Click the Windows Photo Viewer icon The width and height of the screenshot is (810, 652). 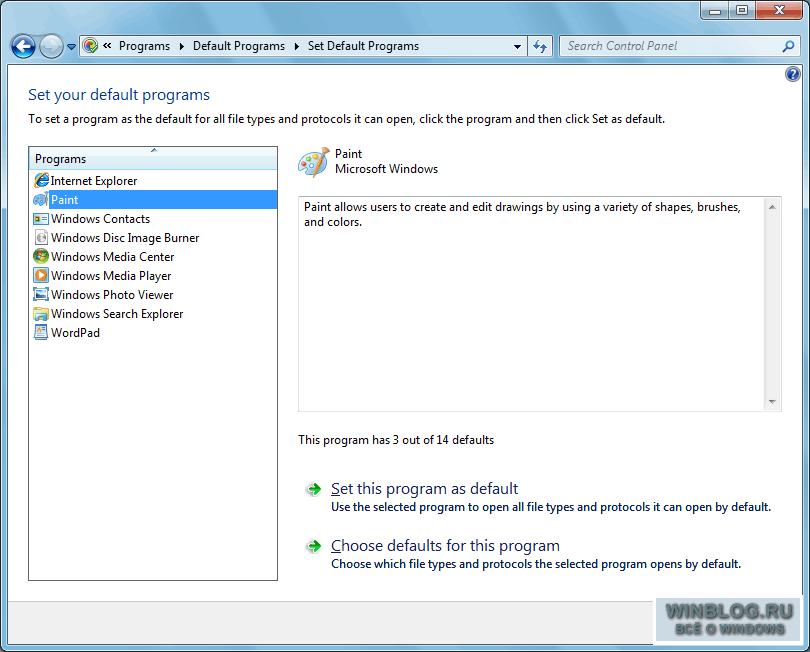(41, 294)
